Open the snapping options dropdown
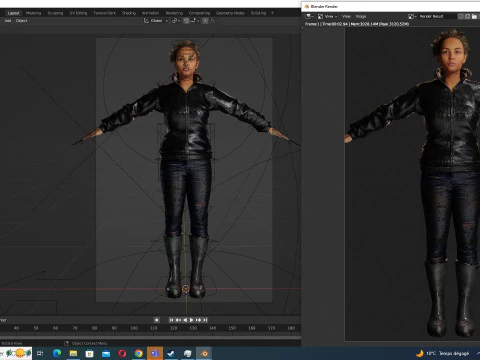The height and width of the screenshot is (360, 480). [x=195, y=21]
